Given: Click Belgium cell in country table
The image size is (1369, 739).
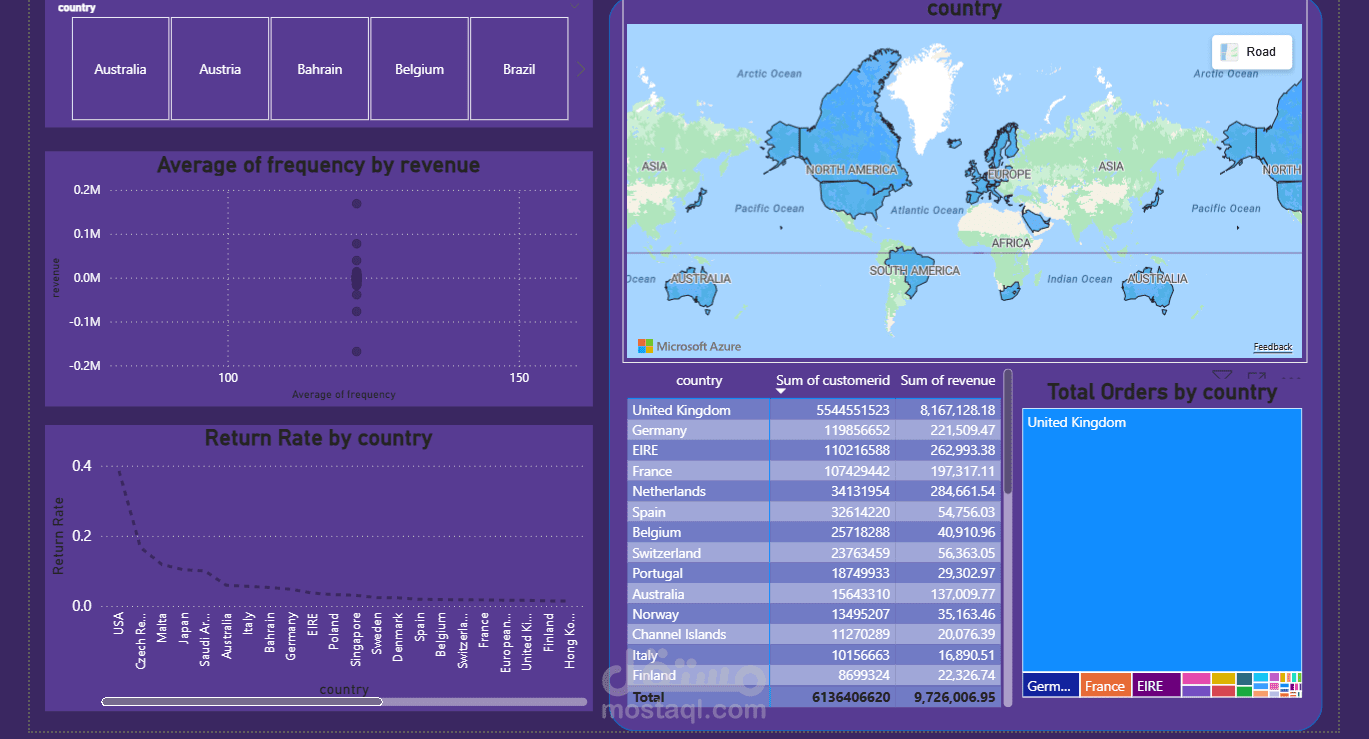Looking at the screenshot, I should tap(698, 532).
